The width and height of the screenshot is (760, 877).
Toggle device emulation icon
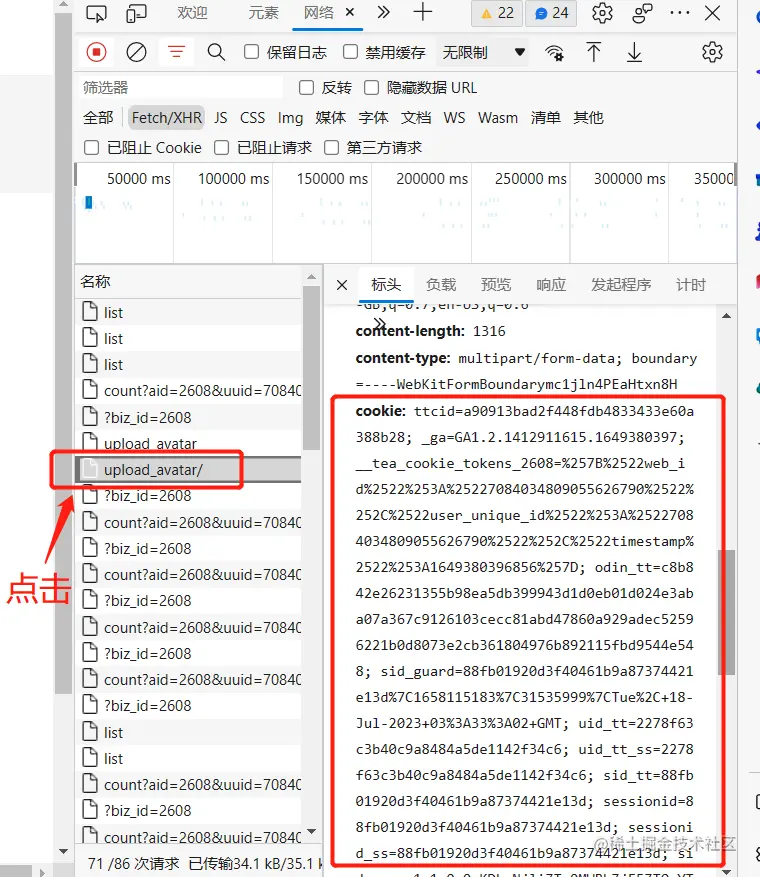pos(136,13)
